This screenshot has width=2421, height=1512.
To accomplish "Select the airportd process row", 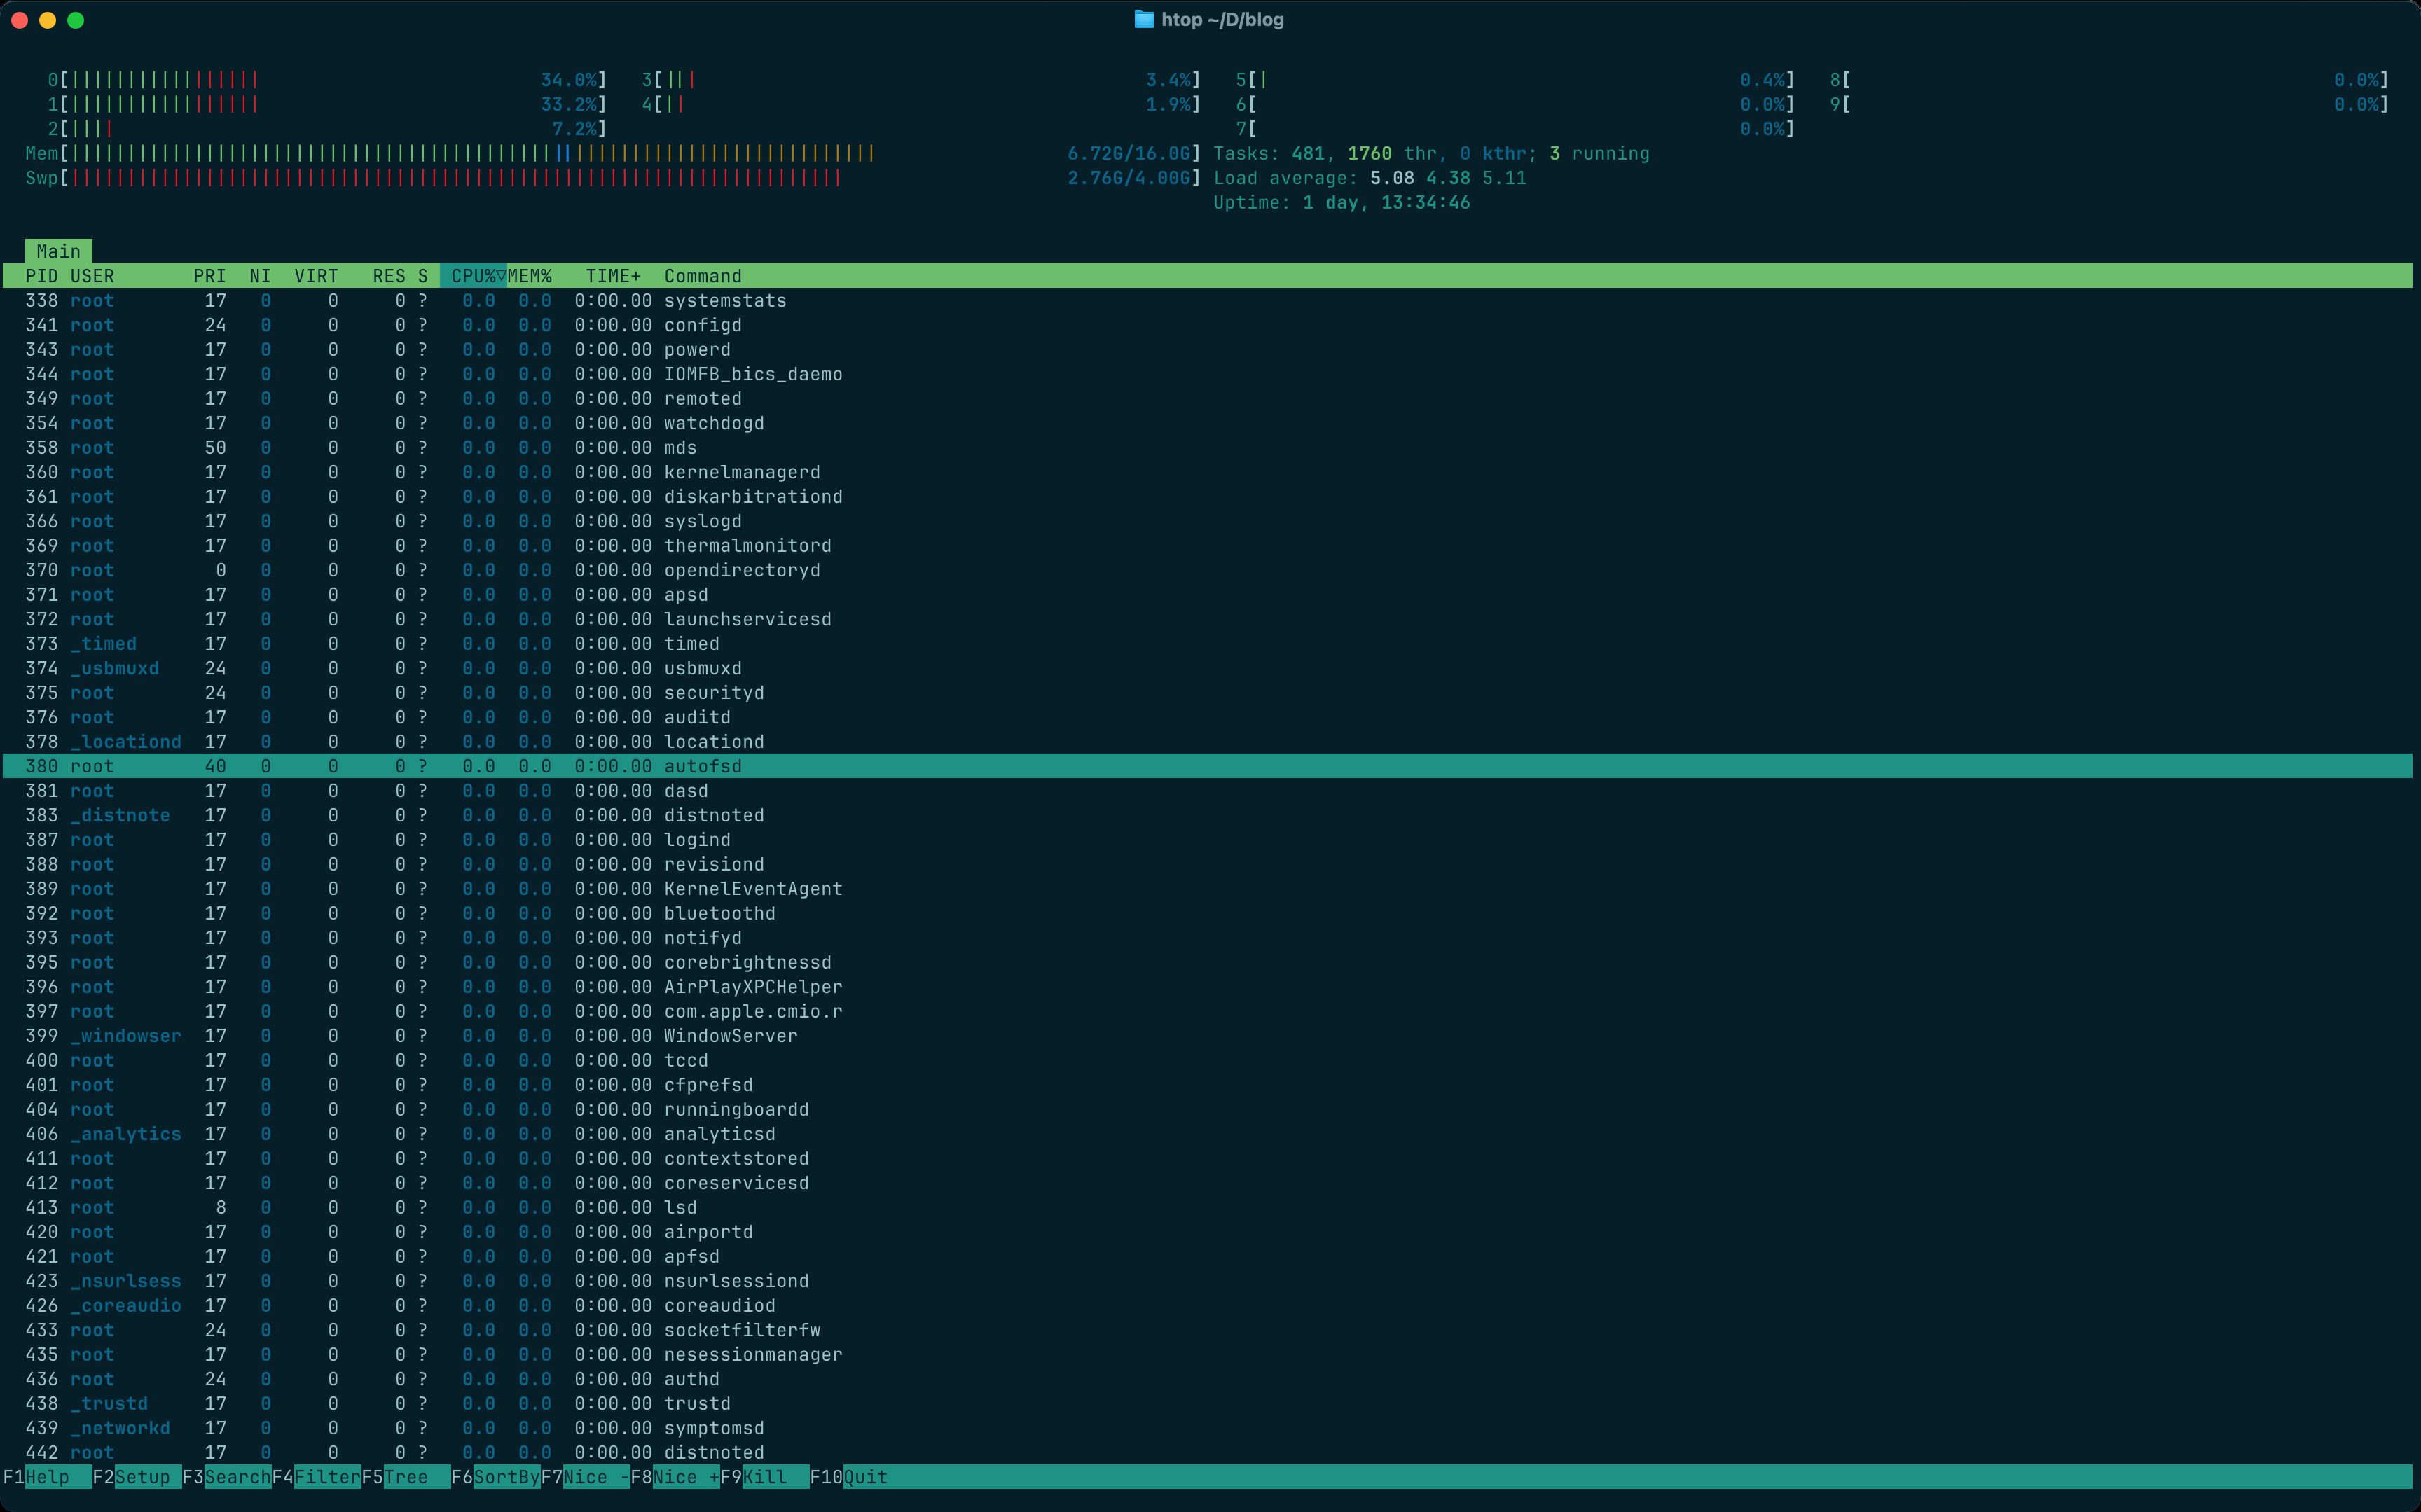I will pyautogui.click(x=1208, y=1232).
